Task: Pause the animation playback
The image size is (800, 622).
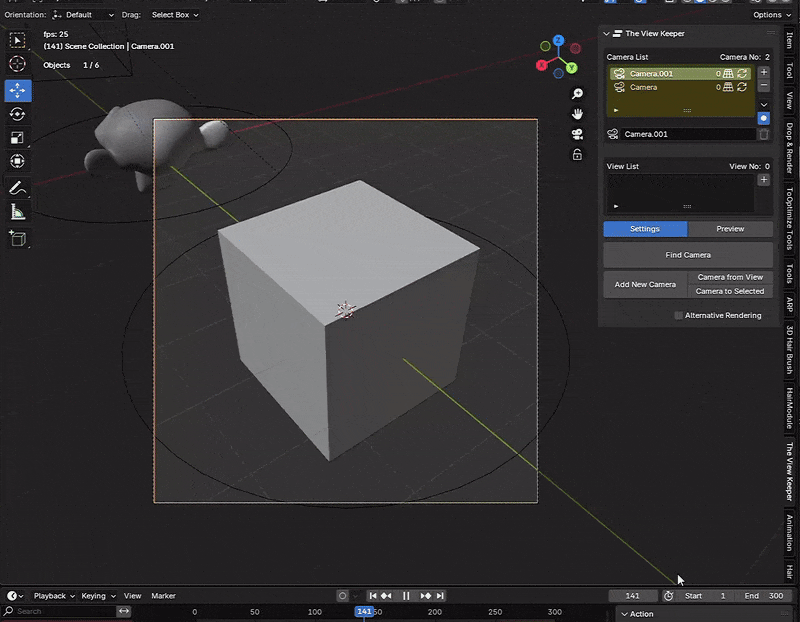Action: pyautogui.click(x=406, y=595)
